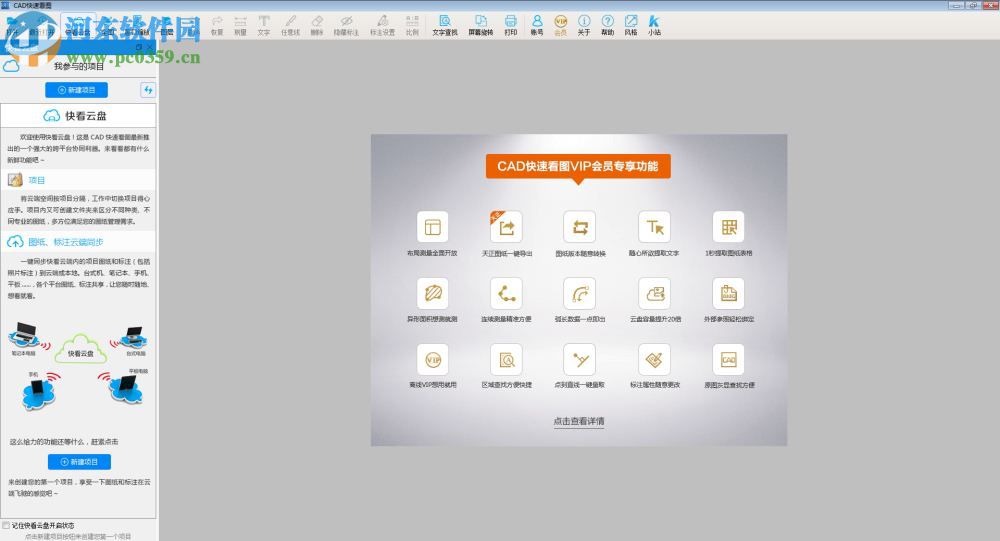Toggle 隐藏标注 hide annotations
Viewport: 1000px width, 541px height.
click(346, 26)
